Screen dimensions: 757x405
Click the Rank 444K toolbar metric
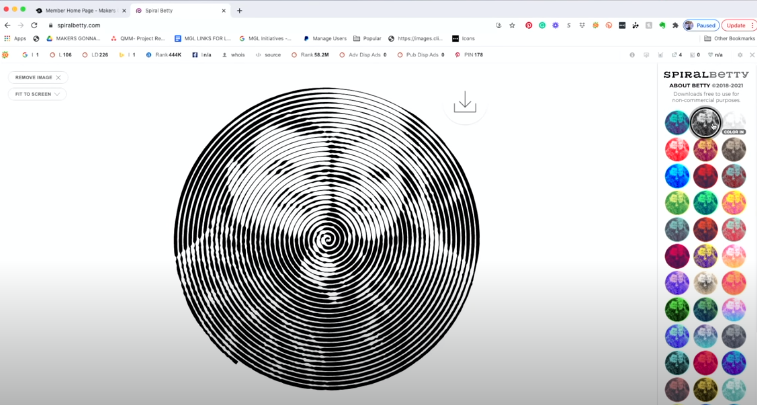click(x=164, y=55)
